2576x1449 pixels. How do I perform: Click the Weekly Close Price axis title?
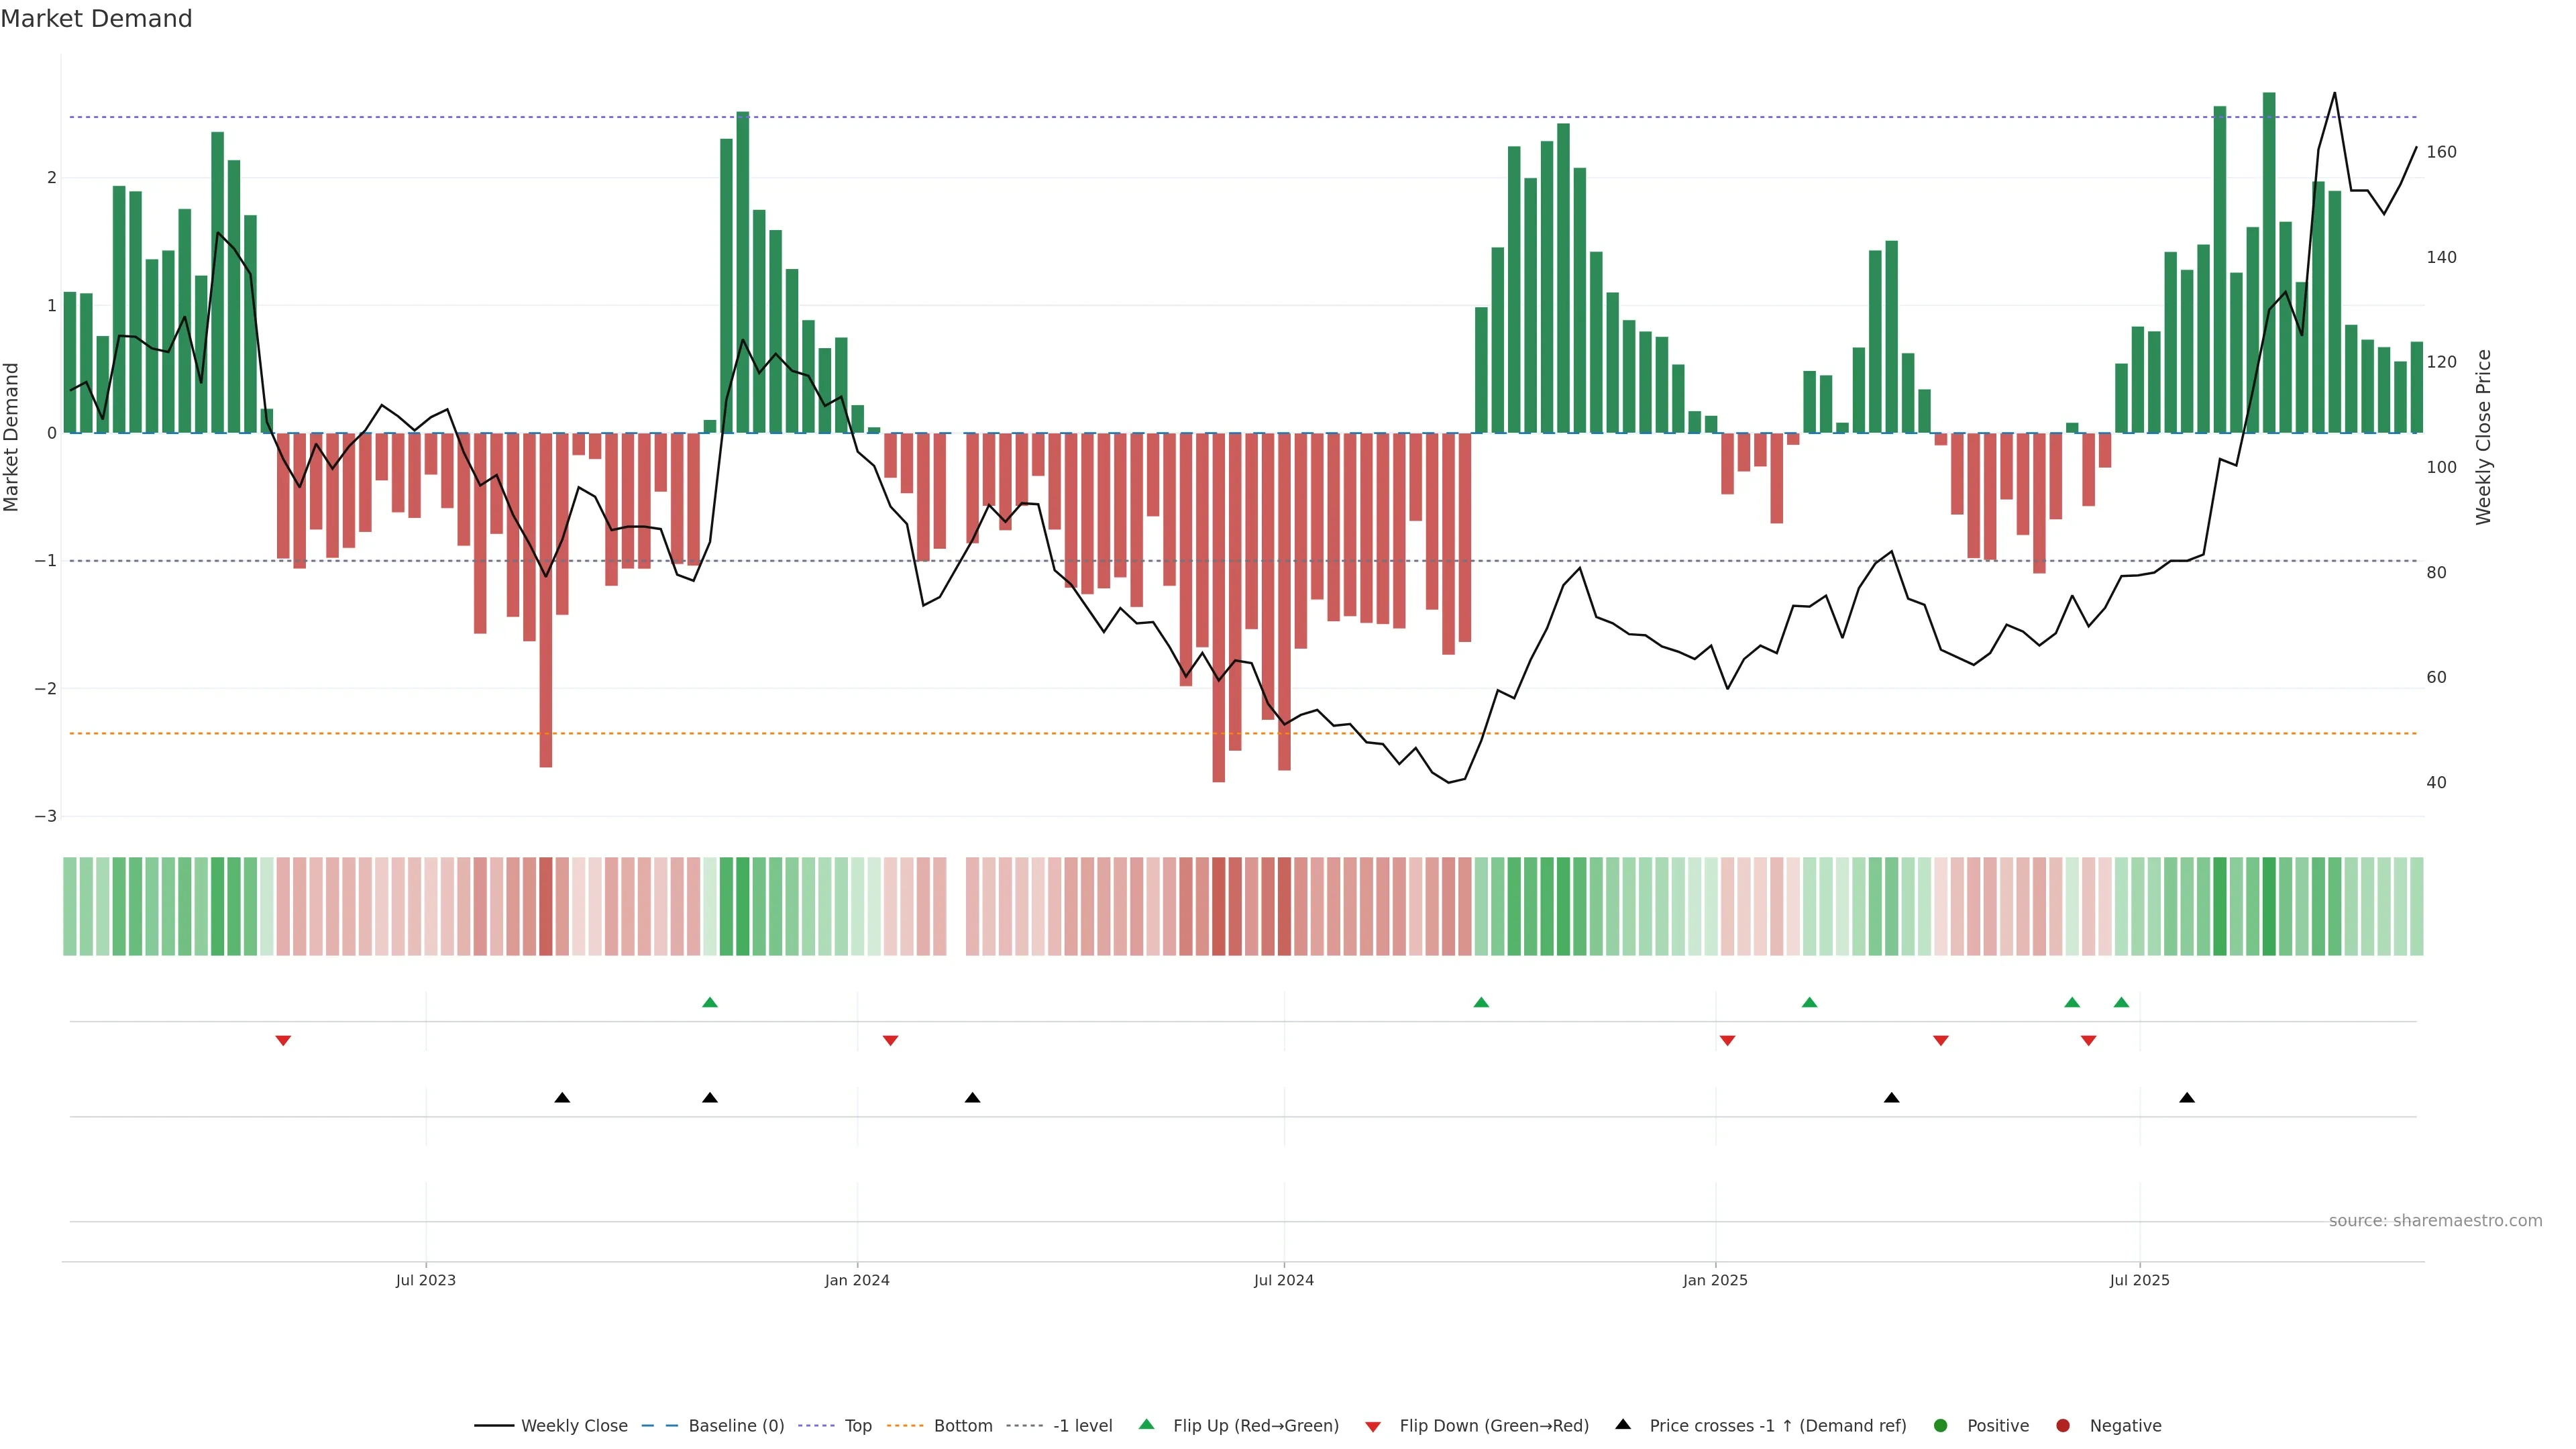tap(2484, 437)
